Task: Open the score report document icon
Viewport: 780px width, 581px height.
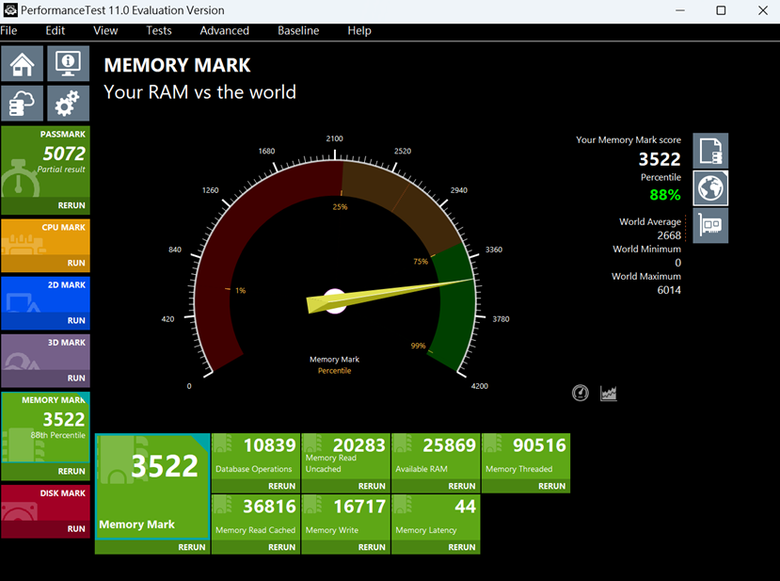Action: tap(710, 151)
